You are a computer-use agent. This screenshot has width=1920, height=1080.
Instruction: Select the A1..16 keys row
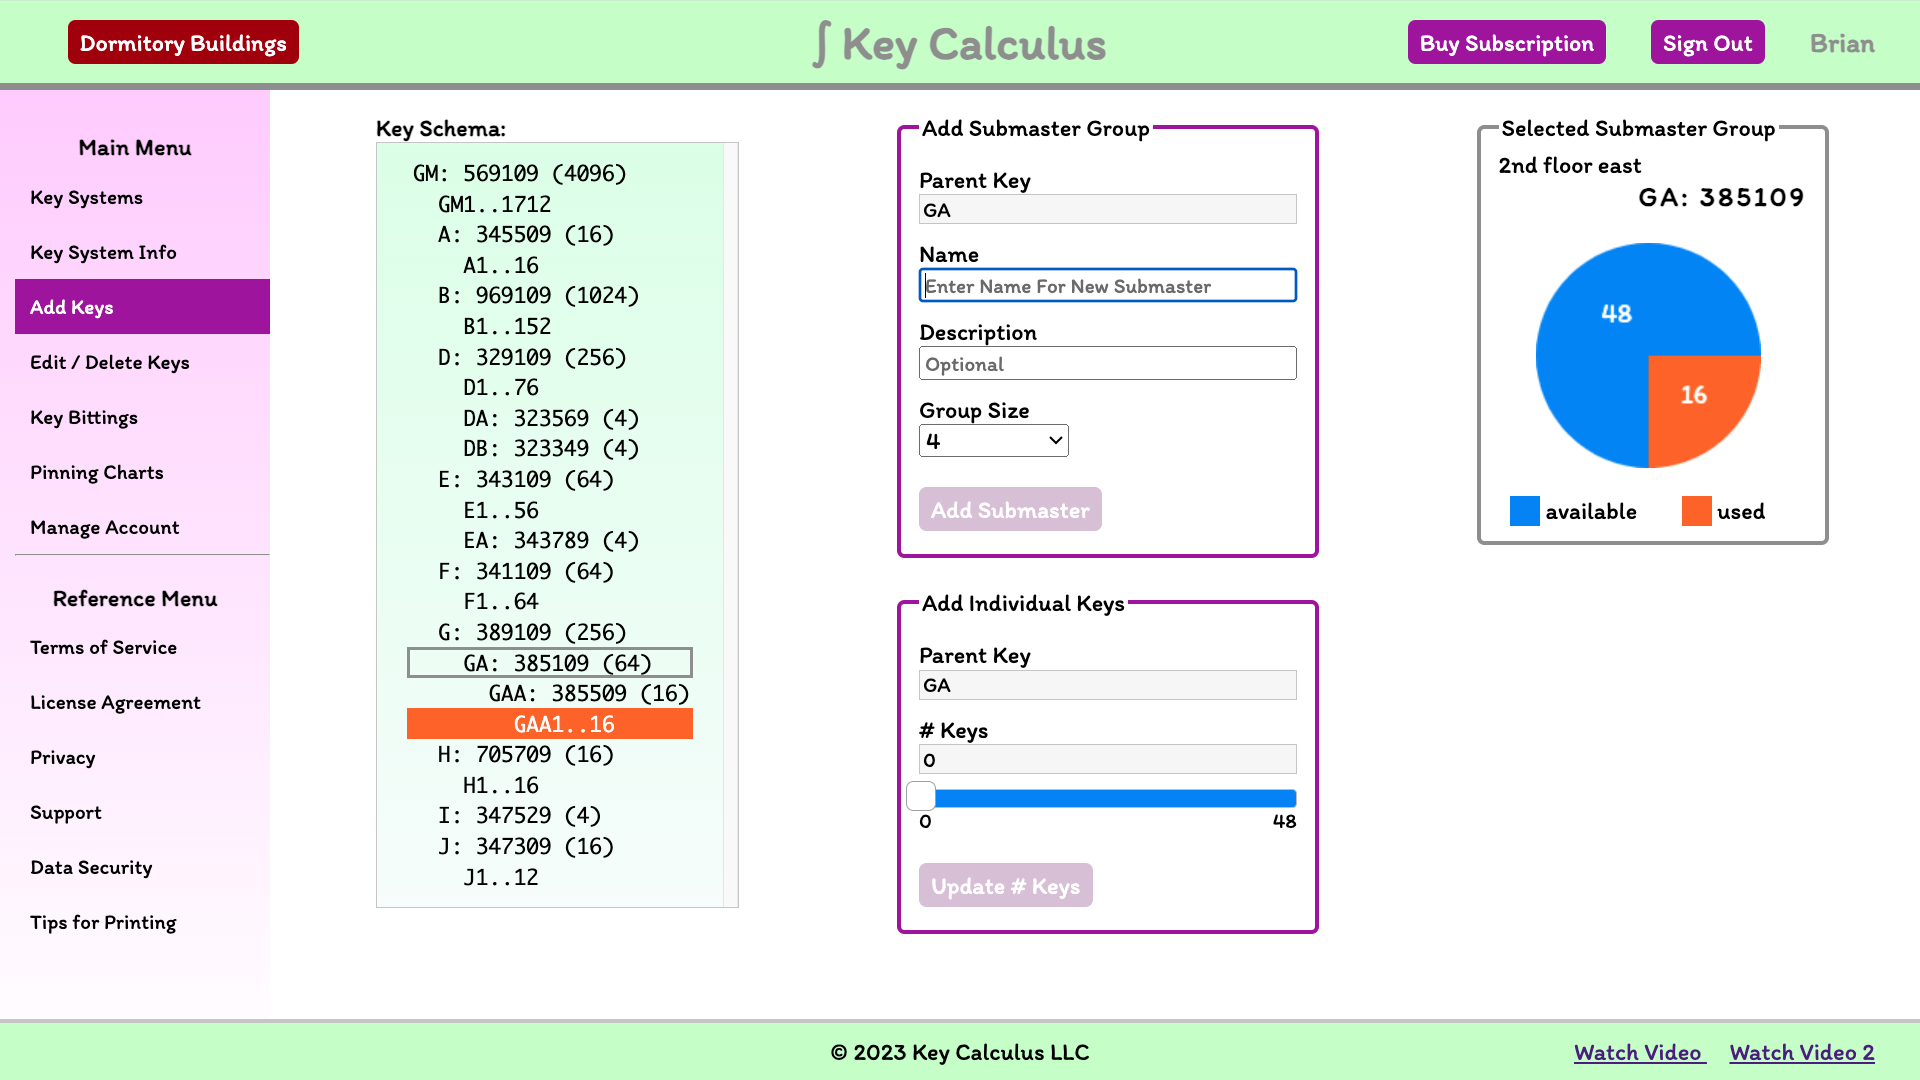click(550, 265)
